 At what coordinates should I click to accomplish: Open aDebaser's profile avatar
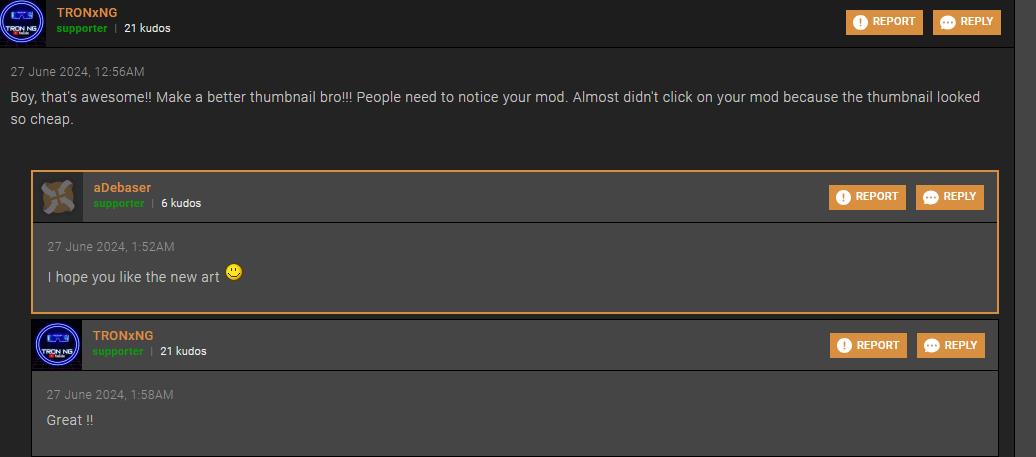tap(58, 197)
